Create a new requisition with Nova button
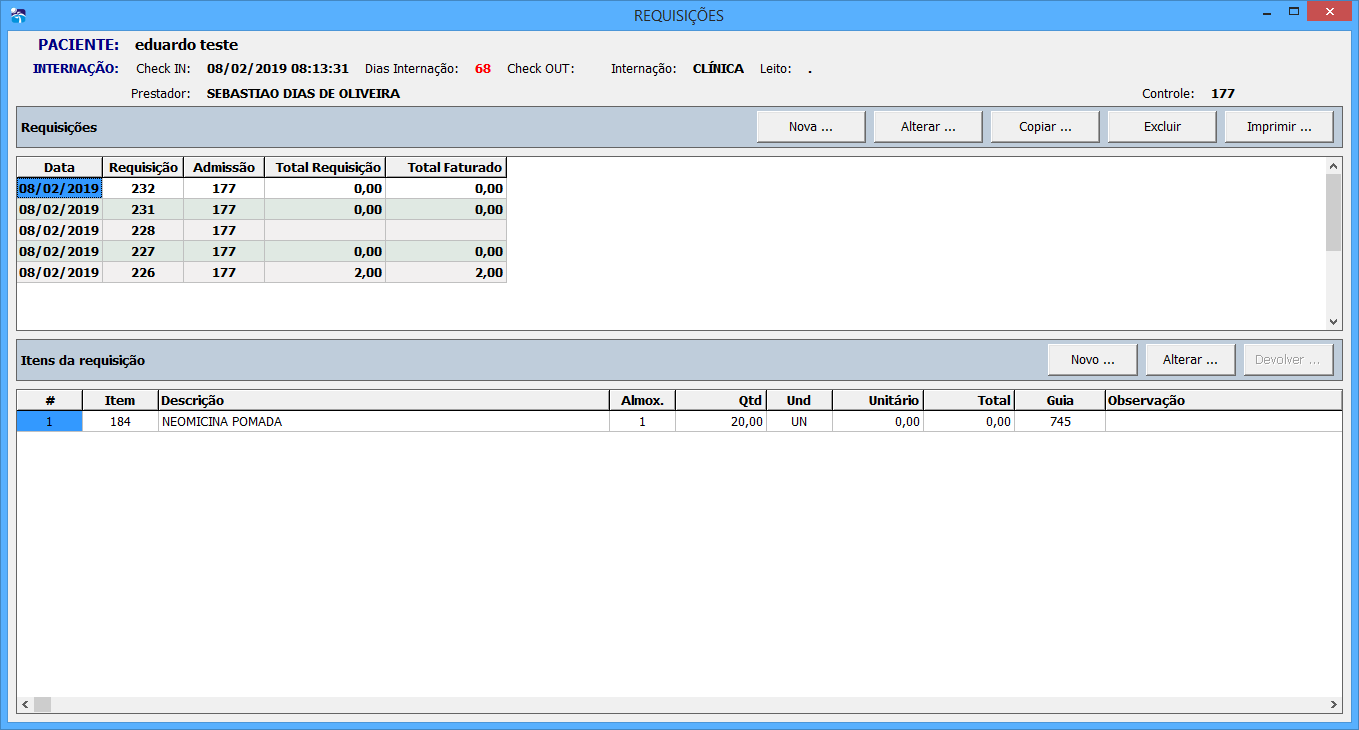This screenshot has height=730, width=1359. click(x=811, y=127)
